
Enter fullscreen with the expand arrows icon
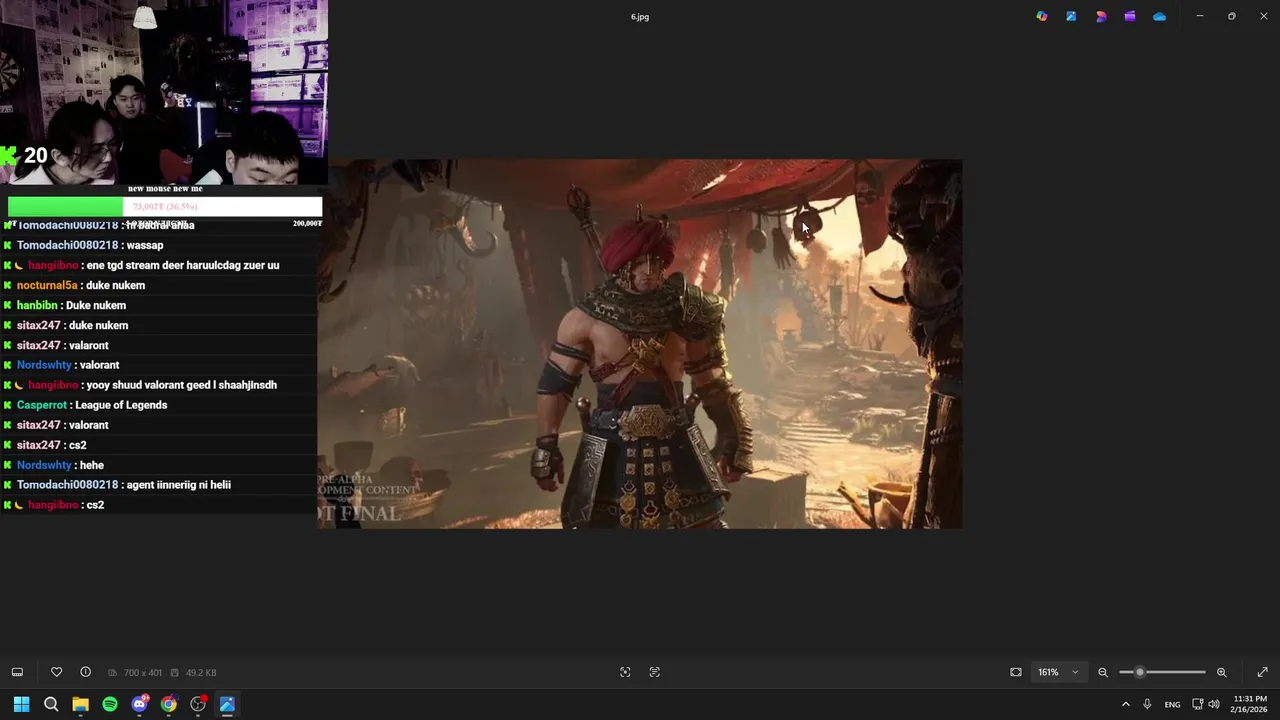click(1262, 672)
